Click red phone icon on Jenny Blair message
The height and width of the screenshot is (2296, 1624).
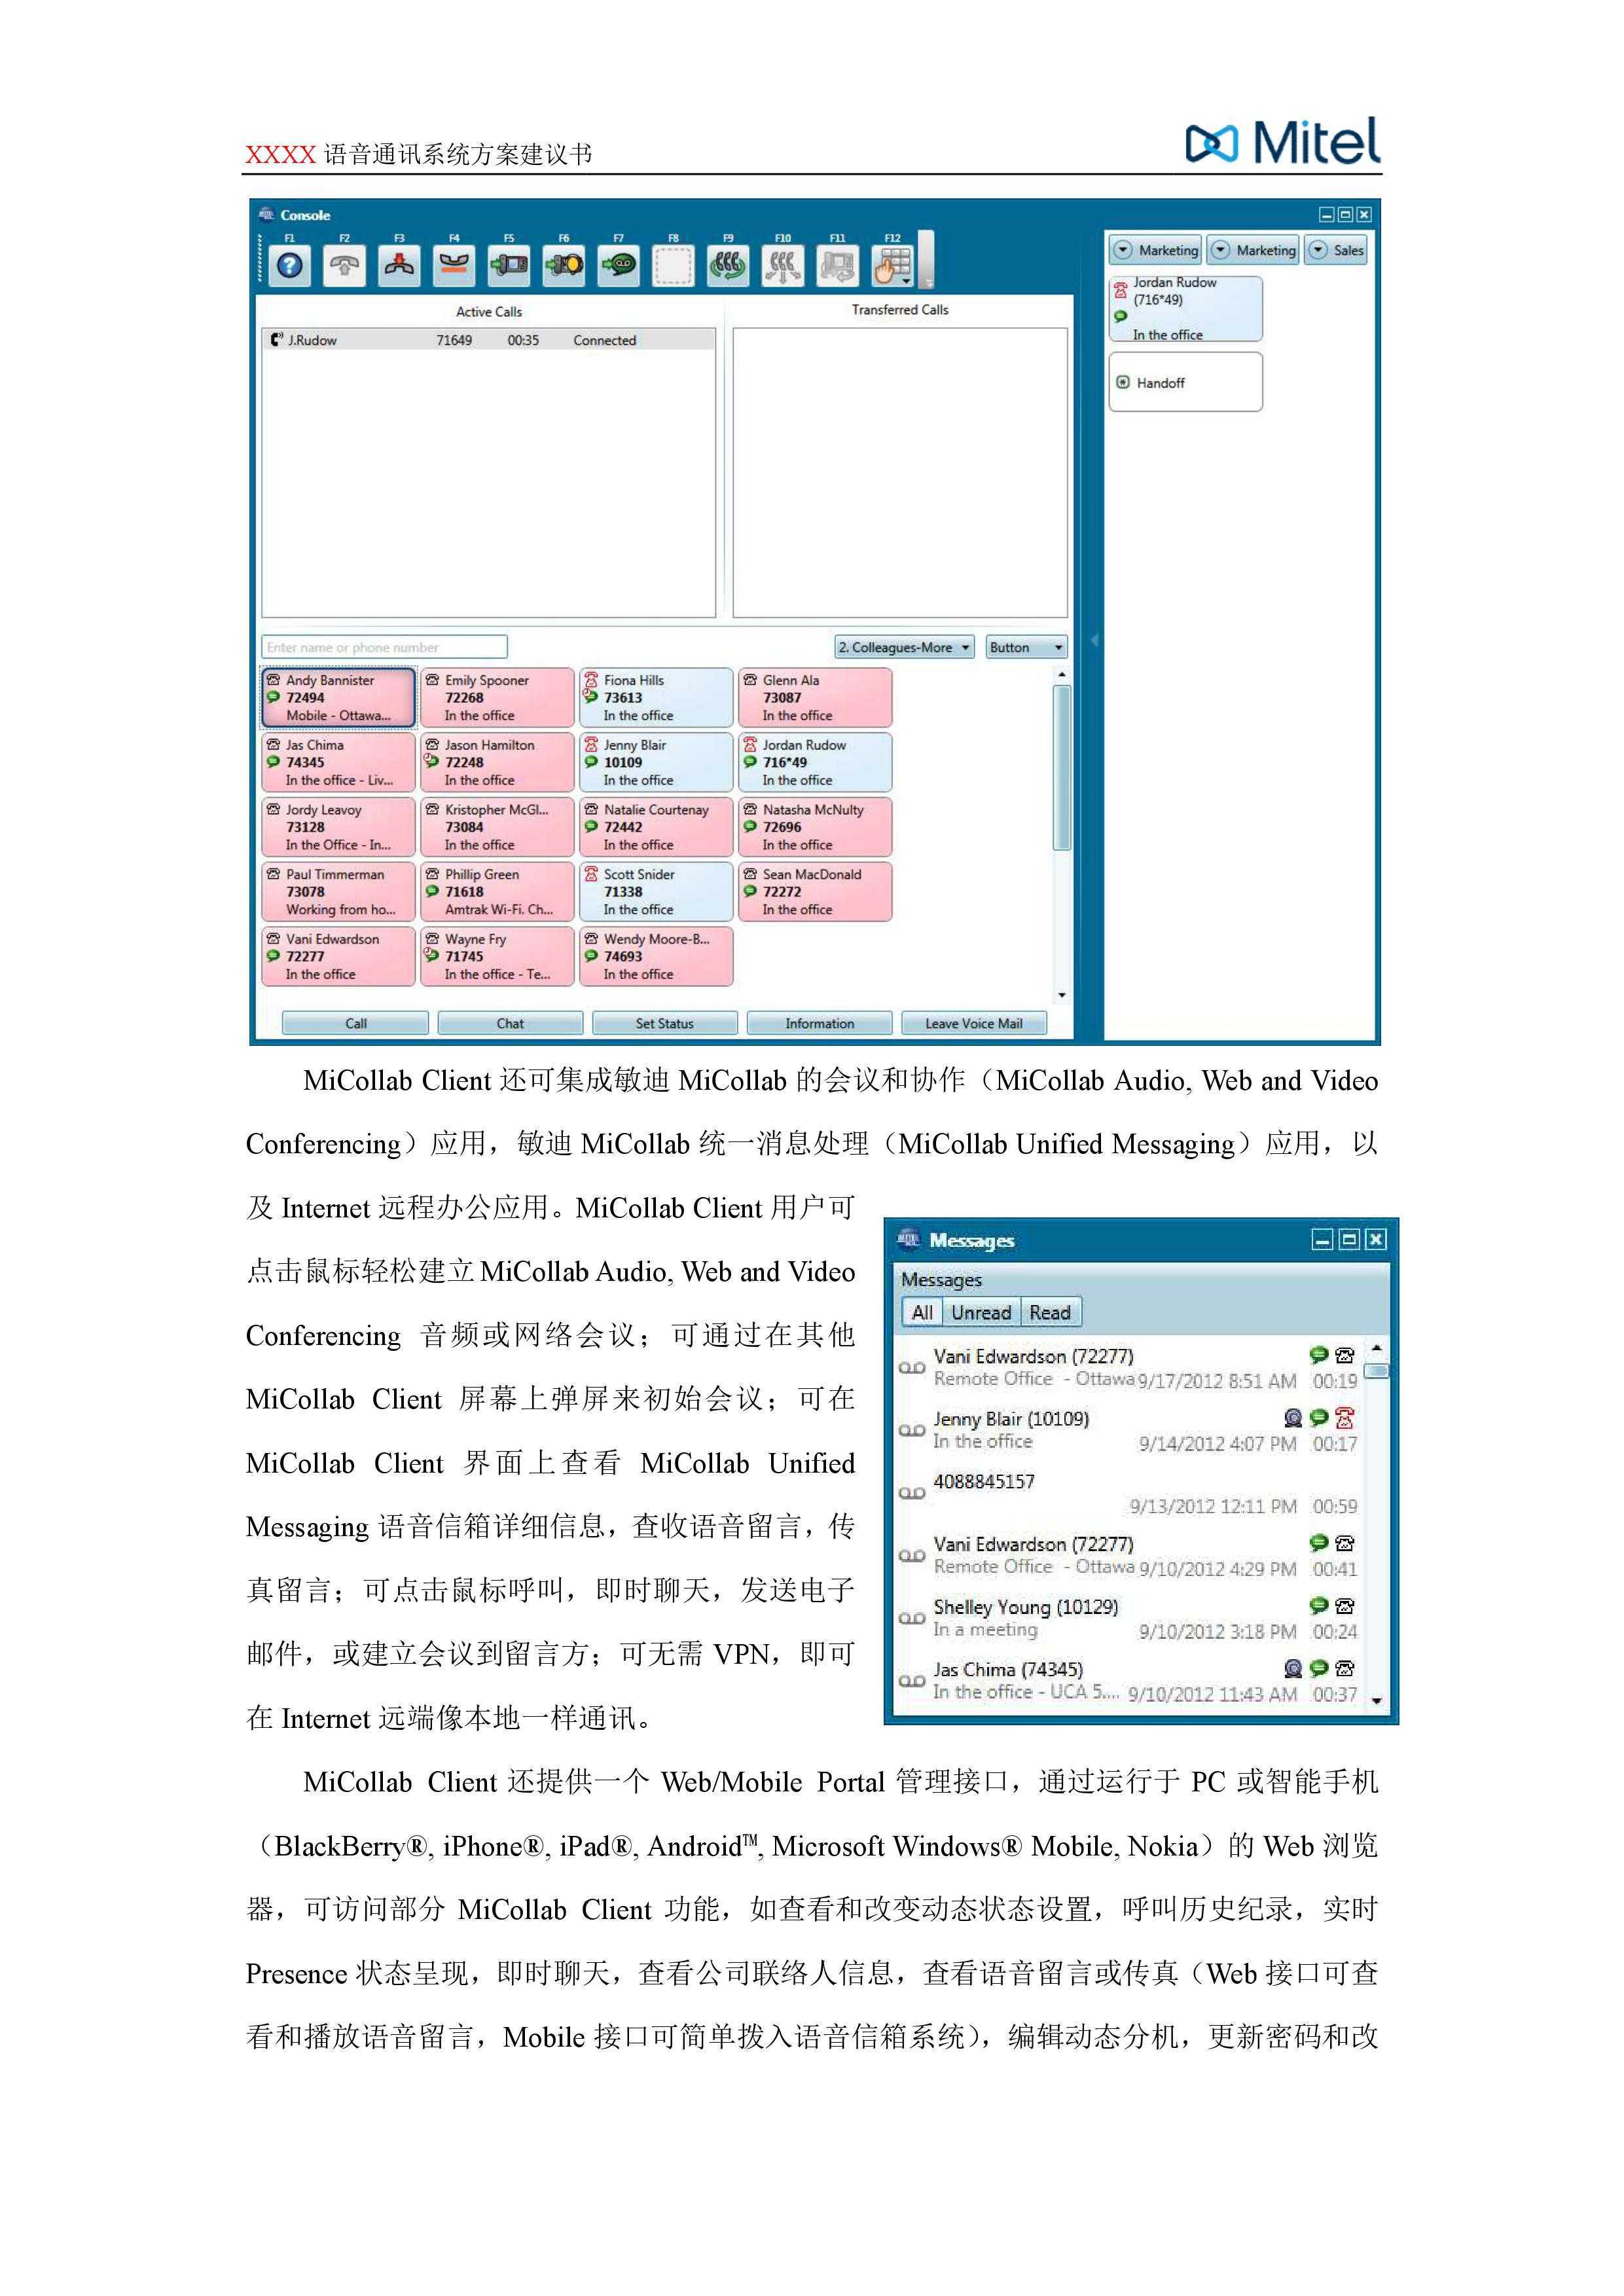[1345, 1417]
